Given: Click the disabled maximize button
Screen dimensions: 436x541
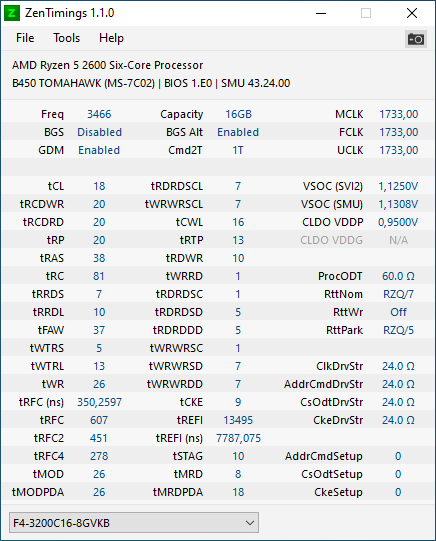Looking at the screenshot, I should [x=366, y=13].
